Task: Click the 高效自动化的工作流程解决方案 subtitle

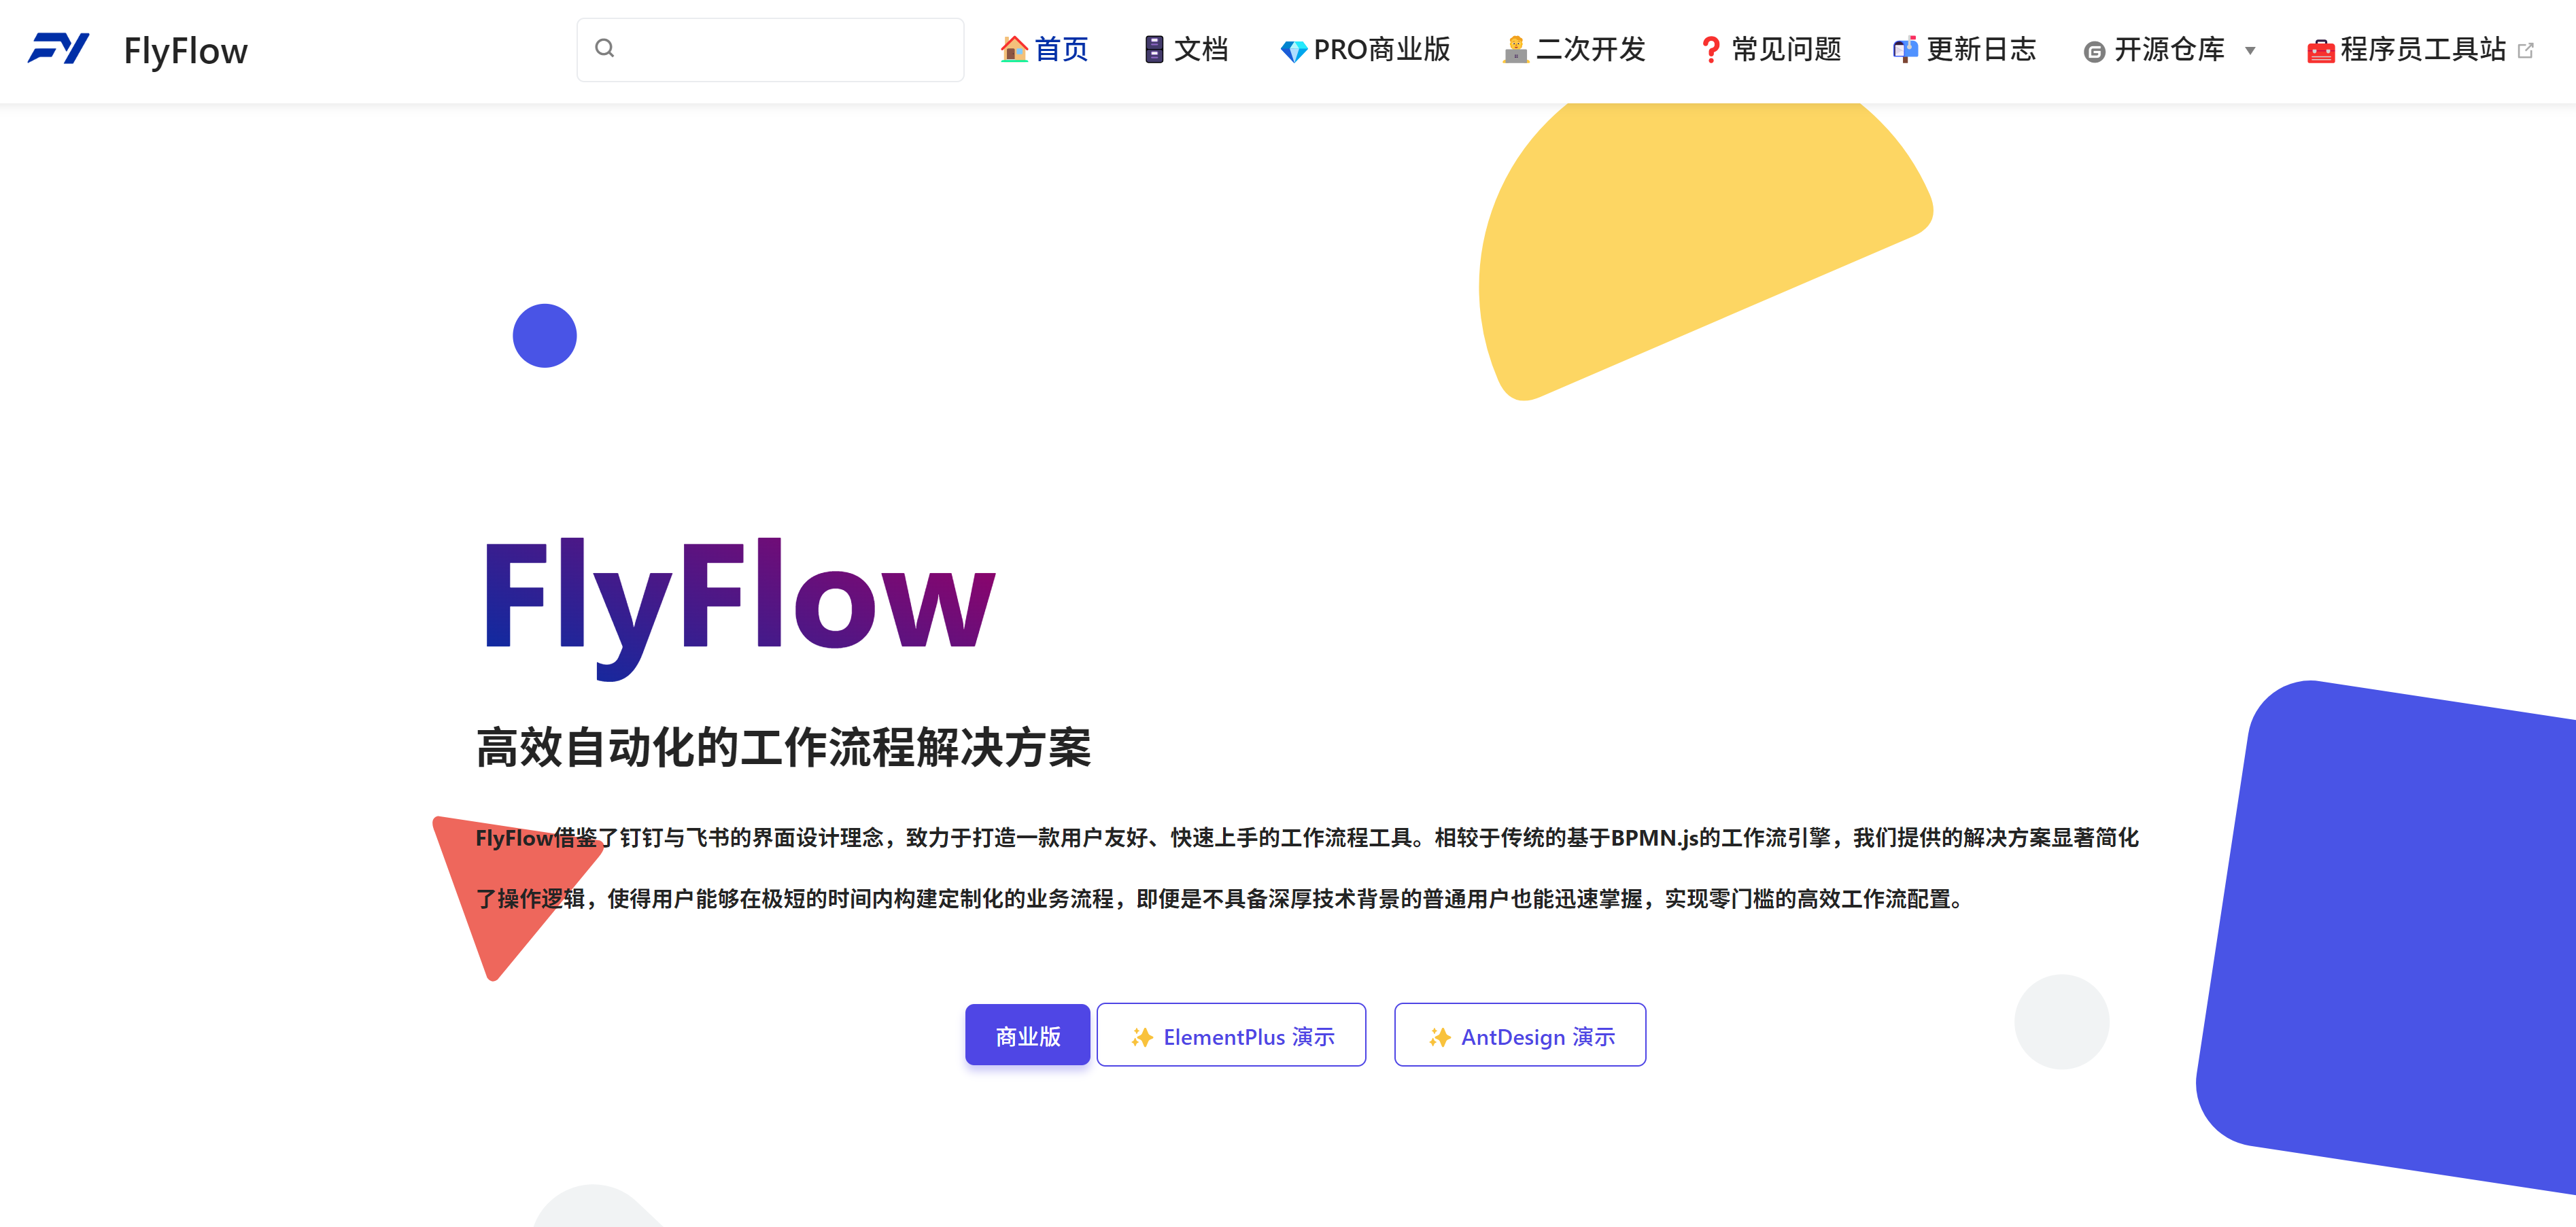Action: (x=783, y=748)
